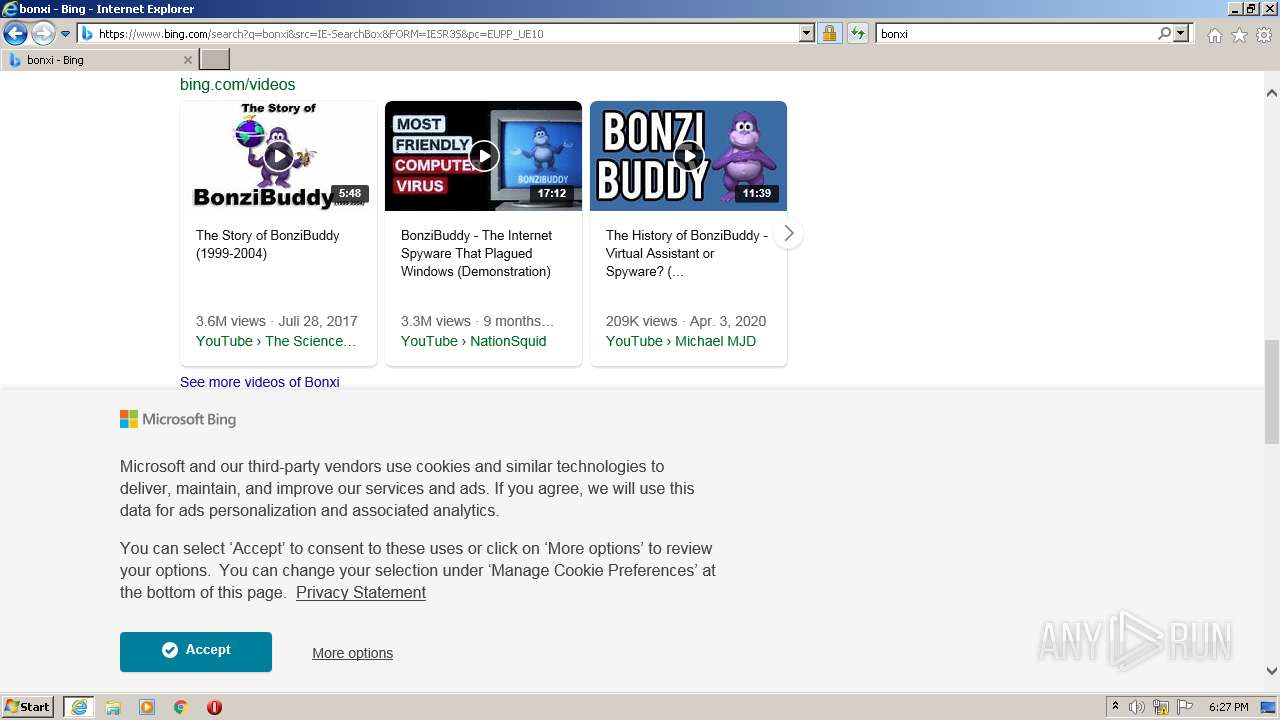Image resolution: width=1280 pixels, height=720 pixels.
Task: Click the search box containing bonxi
Action: click(x=1016, y=34)
